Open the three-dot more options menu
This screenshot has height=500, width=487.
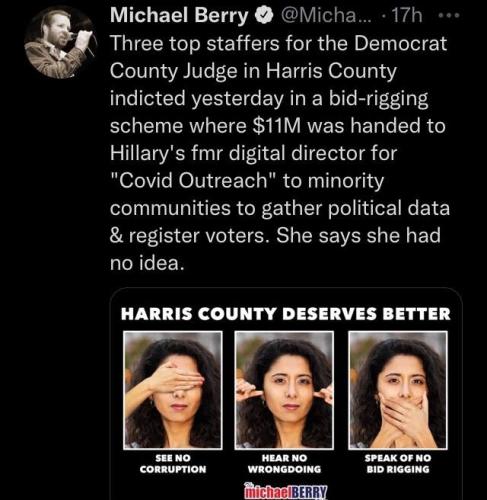[449, 15]
